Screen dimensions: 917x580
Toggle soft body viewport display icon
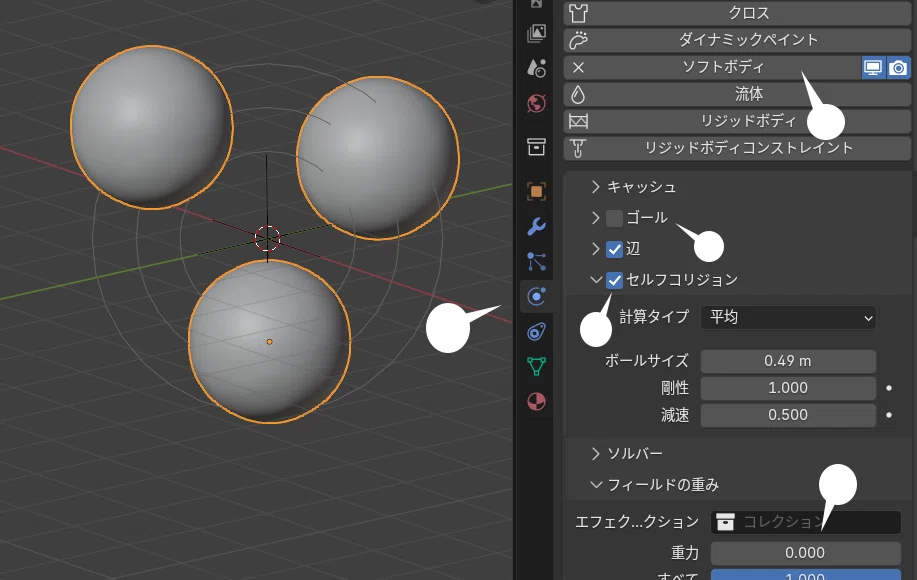pyautogui.click(x=873, y=67)
